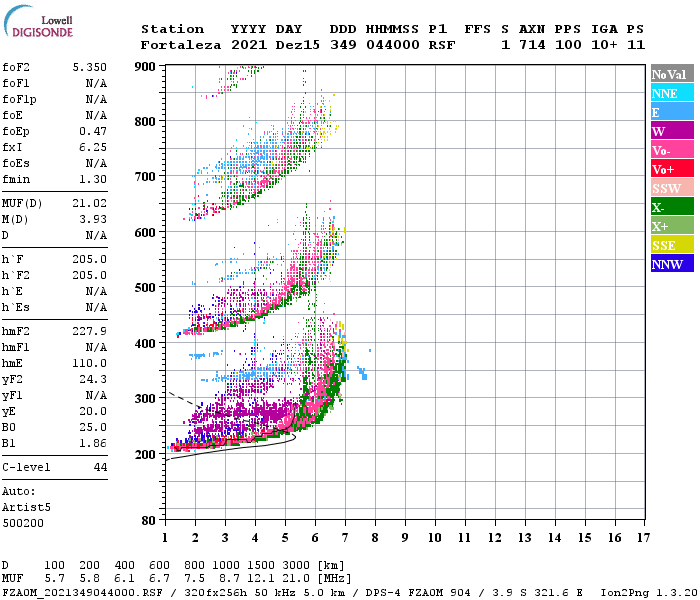Image resolution: width=700 pixels, height=600 pixels.
Task: Click the hmE value 110.0
Action: [89, 363]
